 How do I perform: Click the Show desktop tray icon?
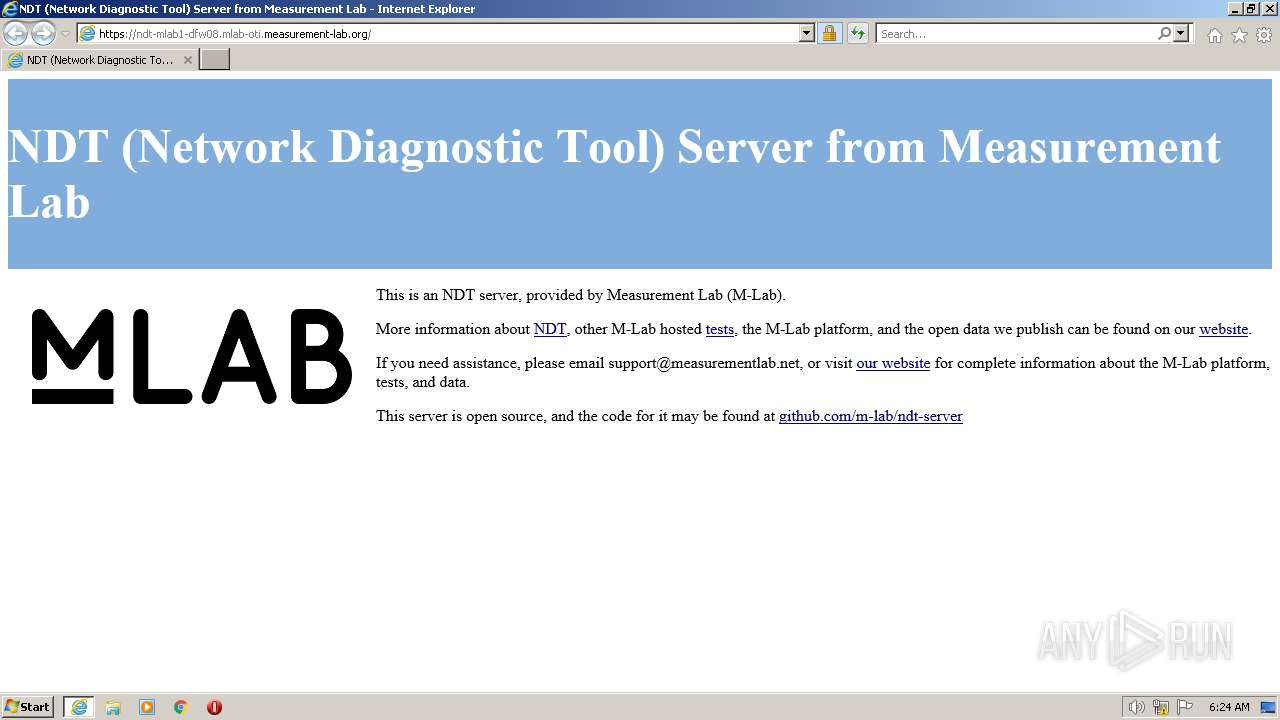(x=1269, y=707)
